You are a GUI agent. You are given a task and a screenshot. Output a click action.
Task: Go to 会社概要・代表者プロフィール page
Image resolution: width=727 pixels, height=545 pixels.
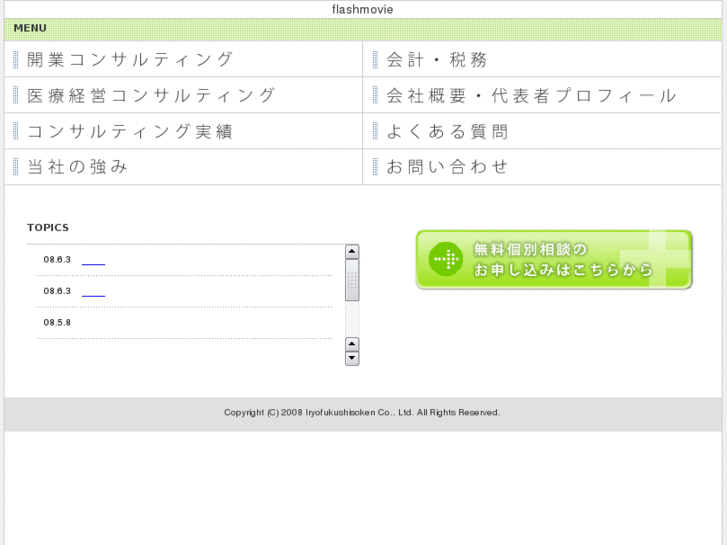click(542, 96)
